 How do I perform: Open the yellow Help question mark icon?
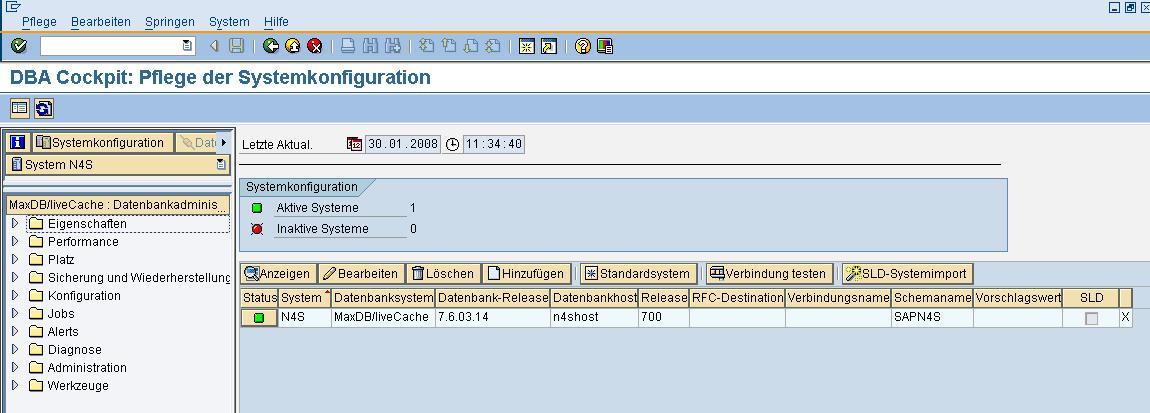pyautogui.click(x=583, y=46)
